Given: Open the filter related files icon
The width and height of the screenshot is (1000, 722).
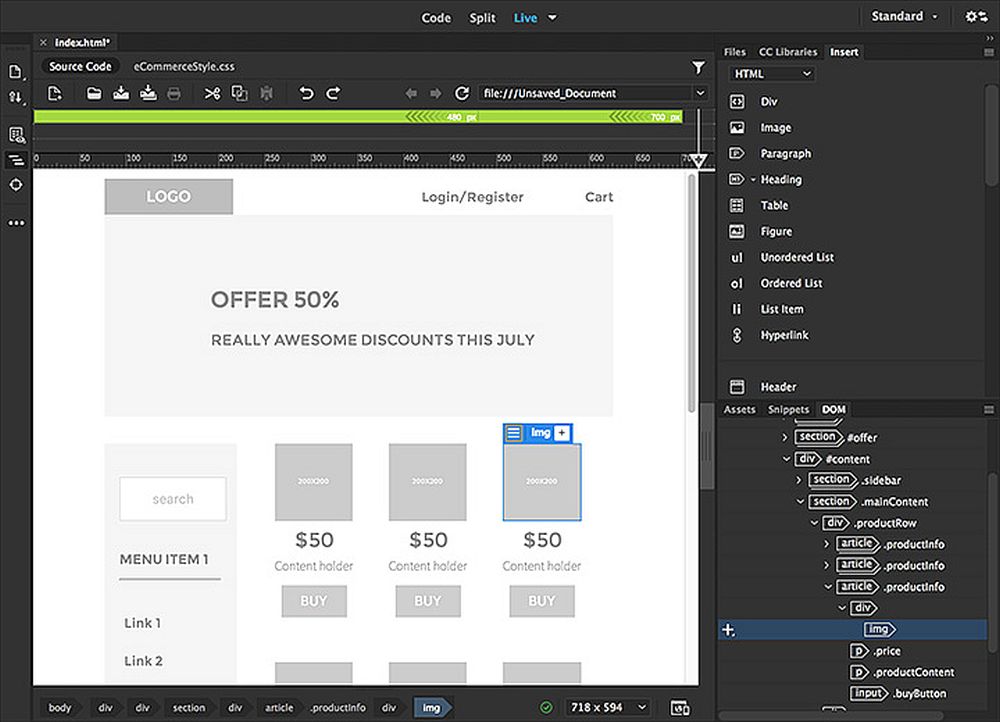Looking at the screenshot, I should point(698,67).
